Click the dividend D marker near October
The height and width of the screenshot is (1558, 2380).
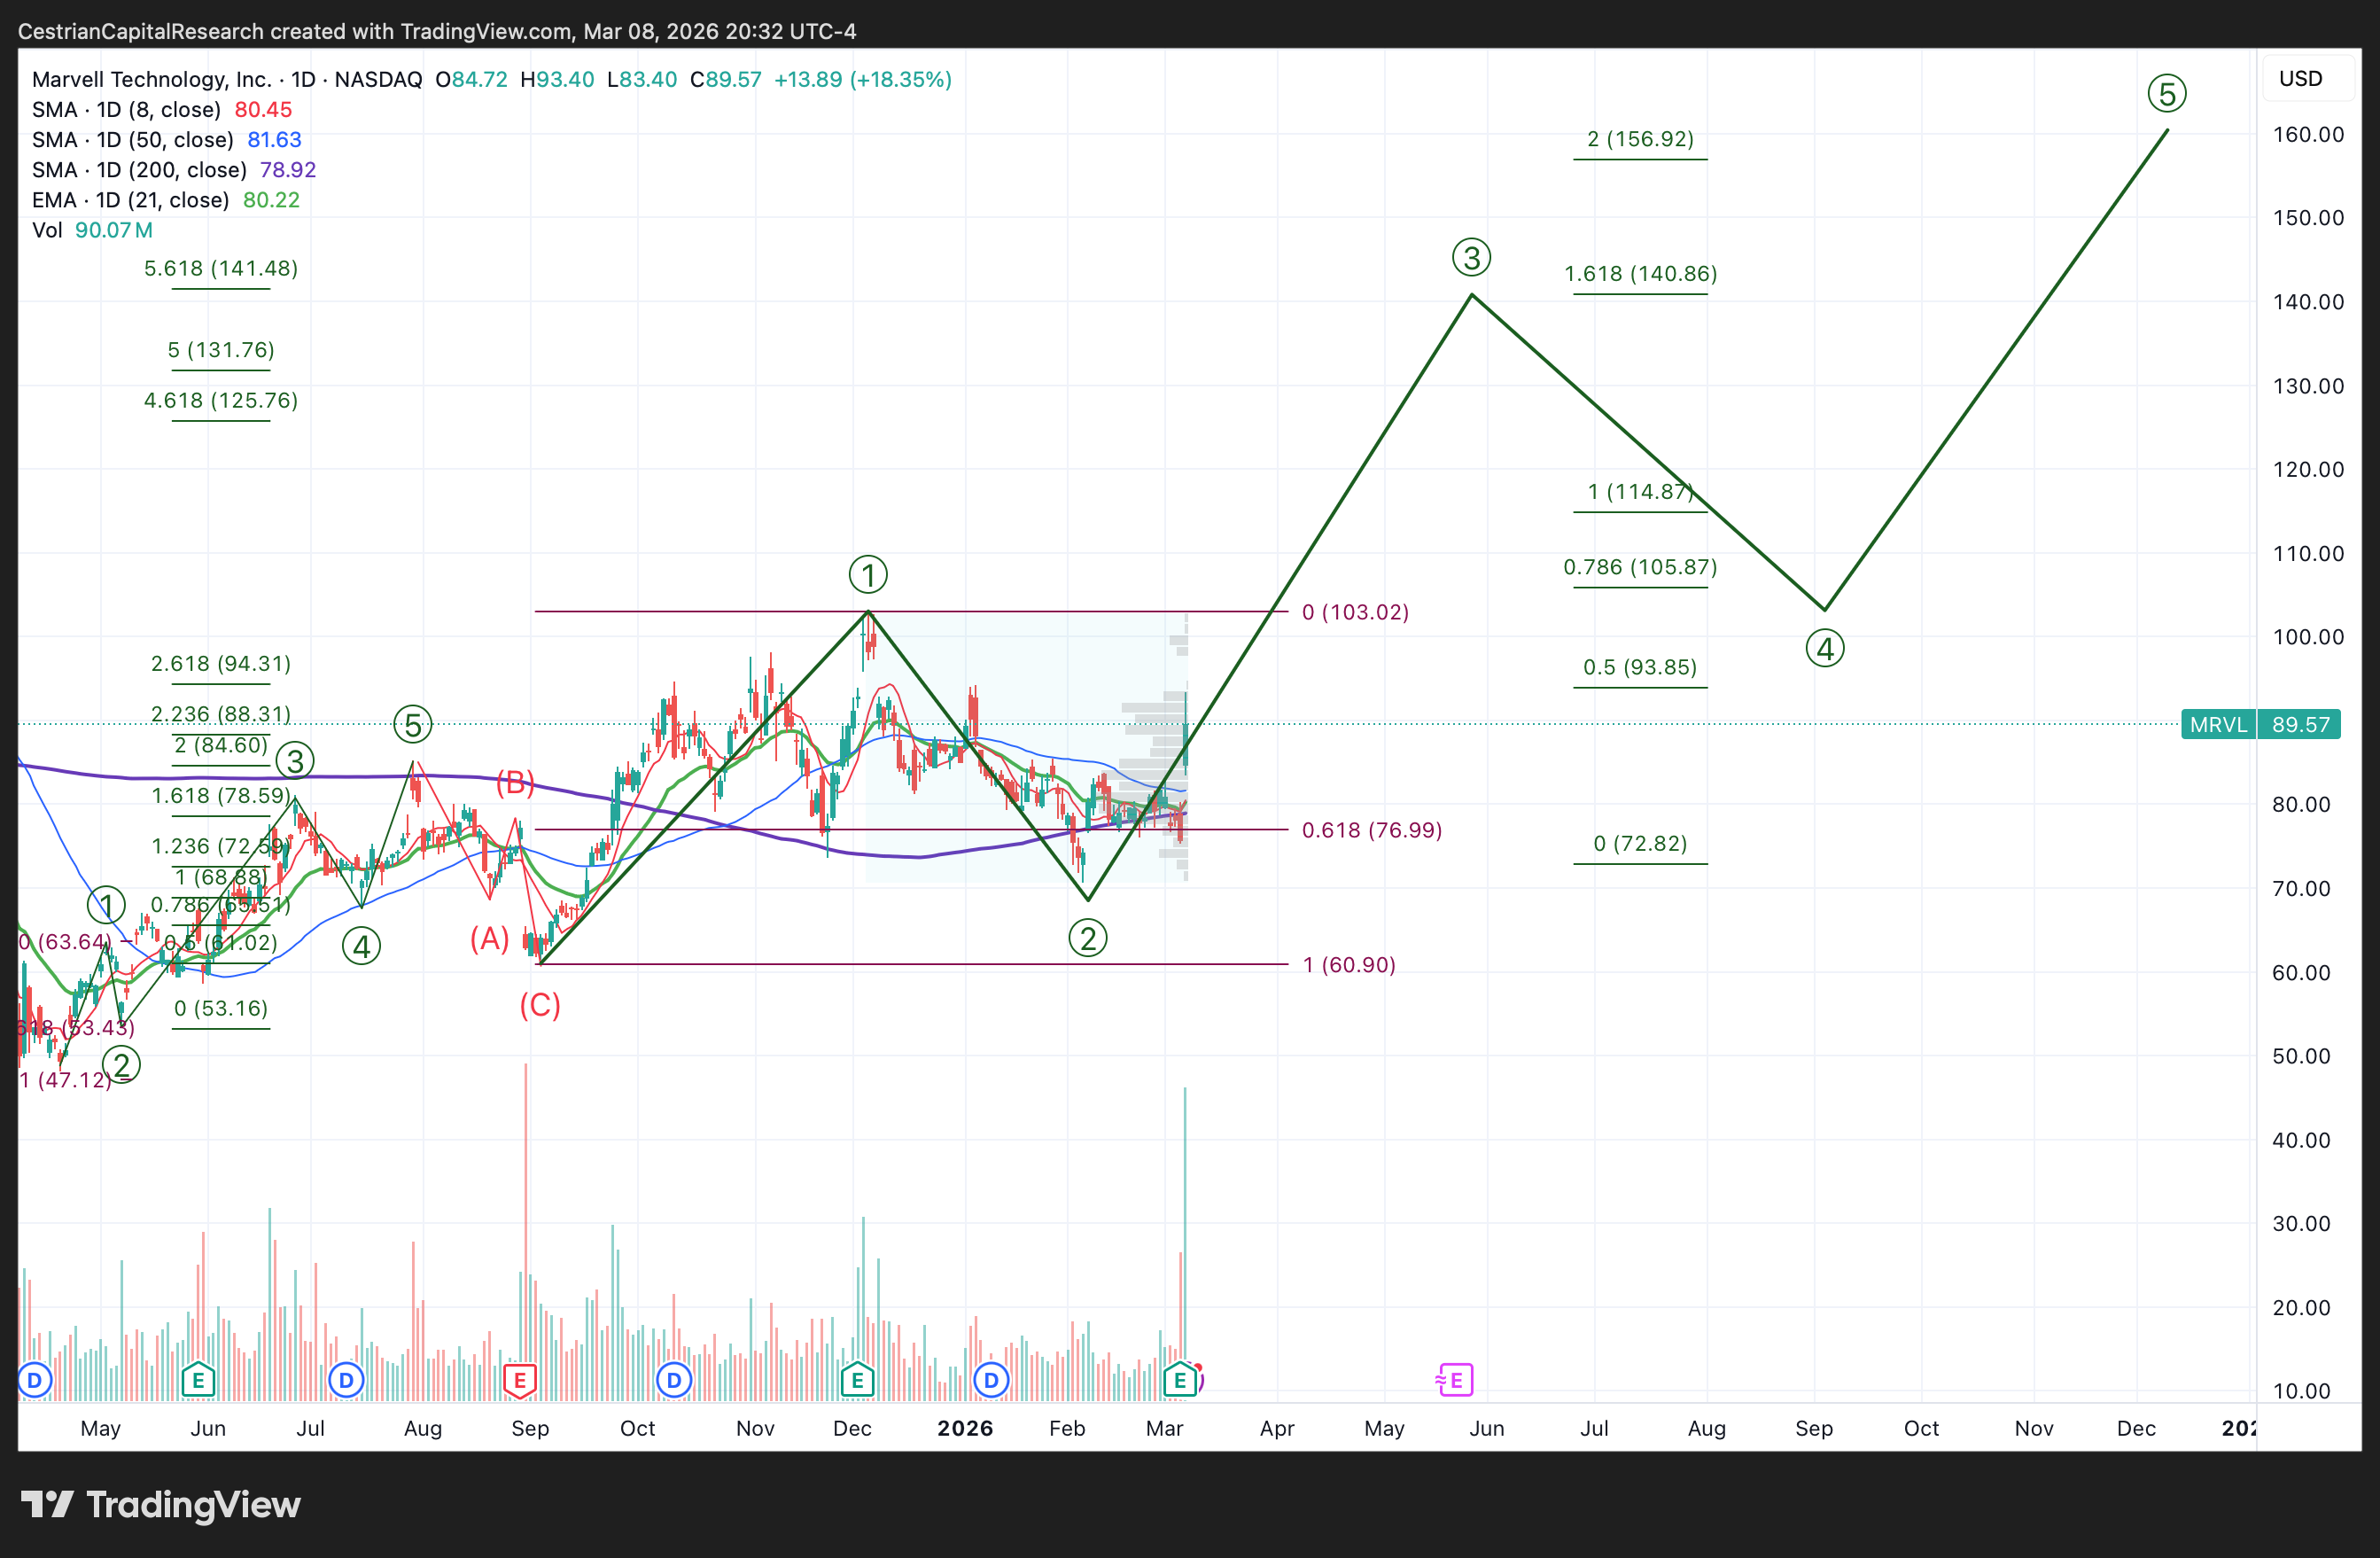674,1381
